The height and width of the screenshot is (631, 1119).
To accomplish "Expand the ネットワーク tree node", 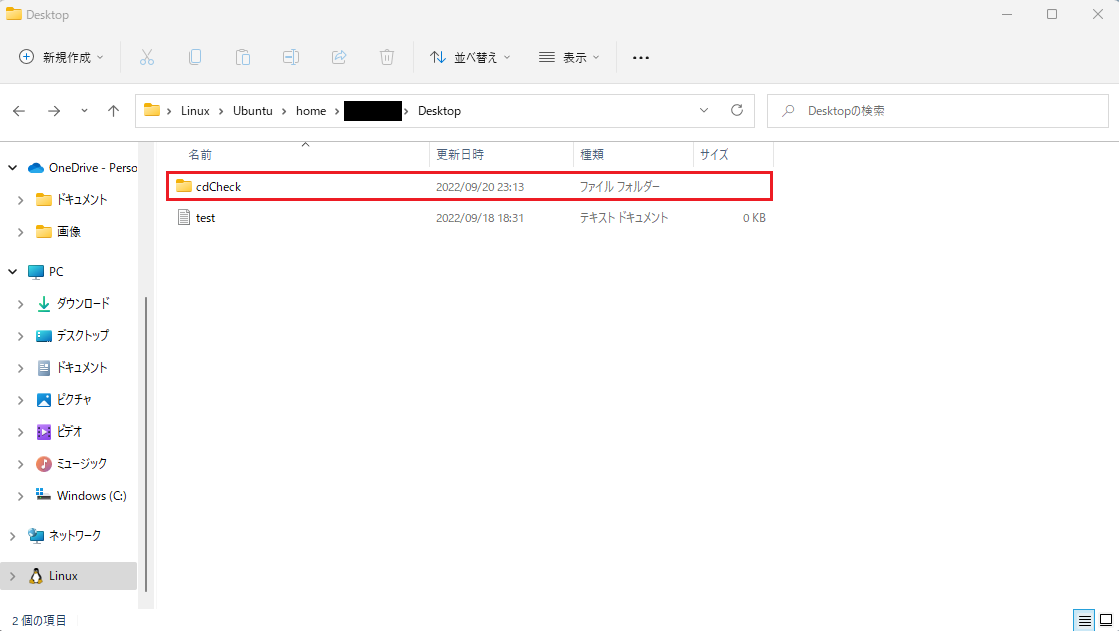I will (x=13, y=535).
